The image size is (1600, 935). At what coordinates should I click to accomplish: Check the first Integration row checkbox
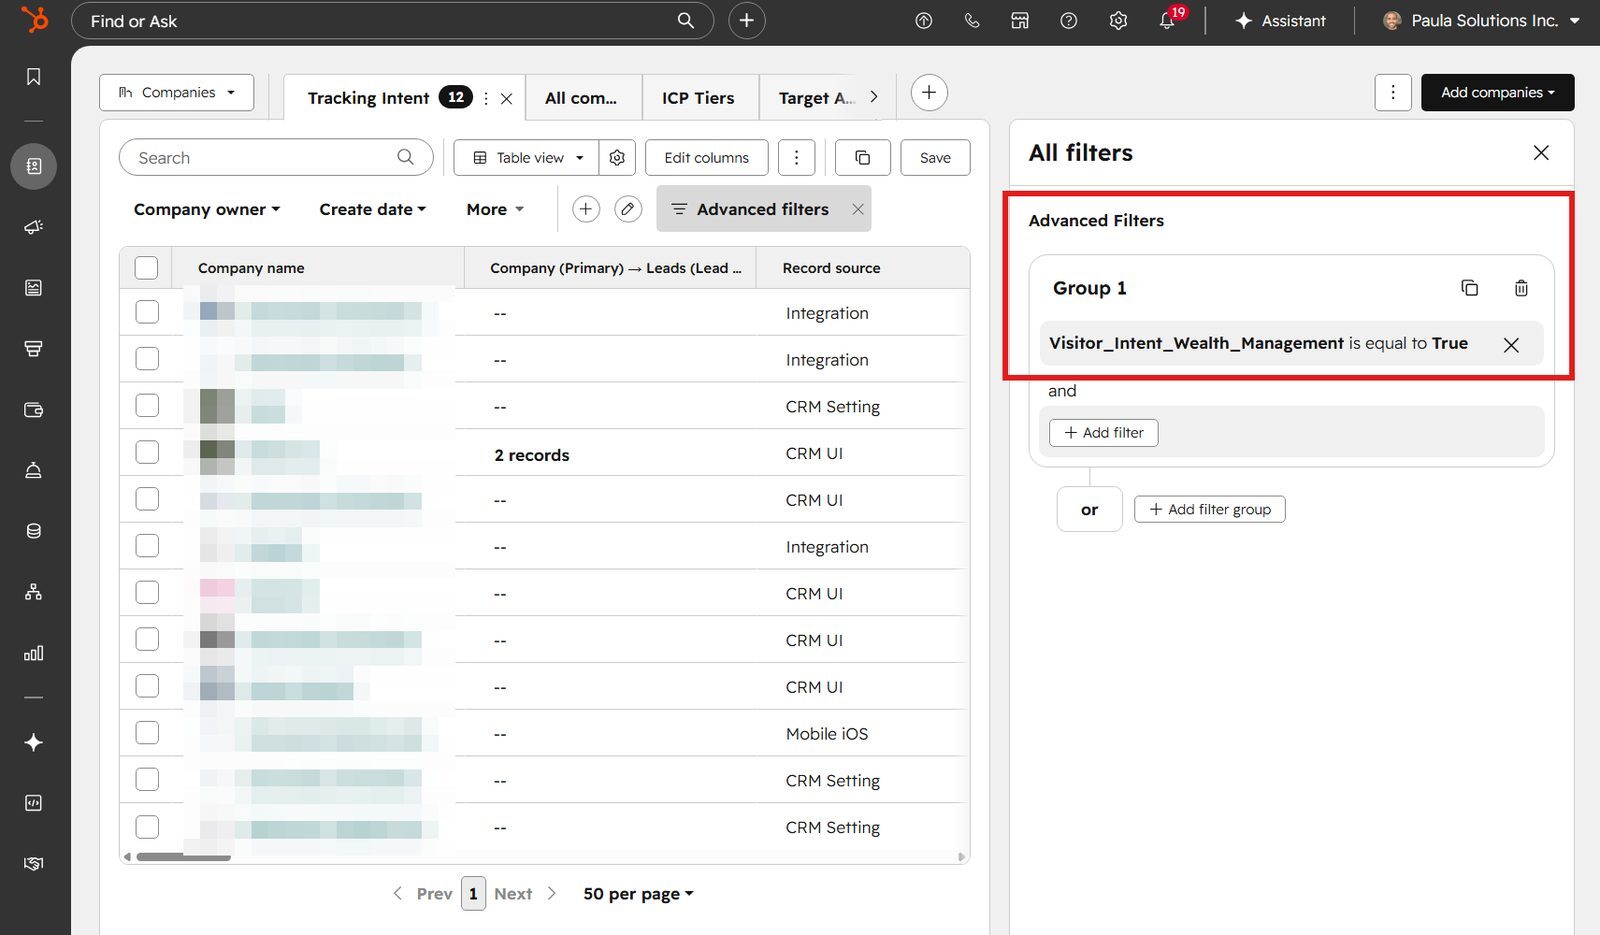[147, 312]
